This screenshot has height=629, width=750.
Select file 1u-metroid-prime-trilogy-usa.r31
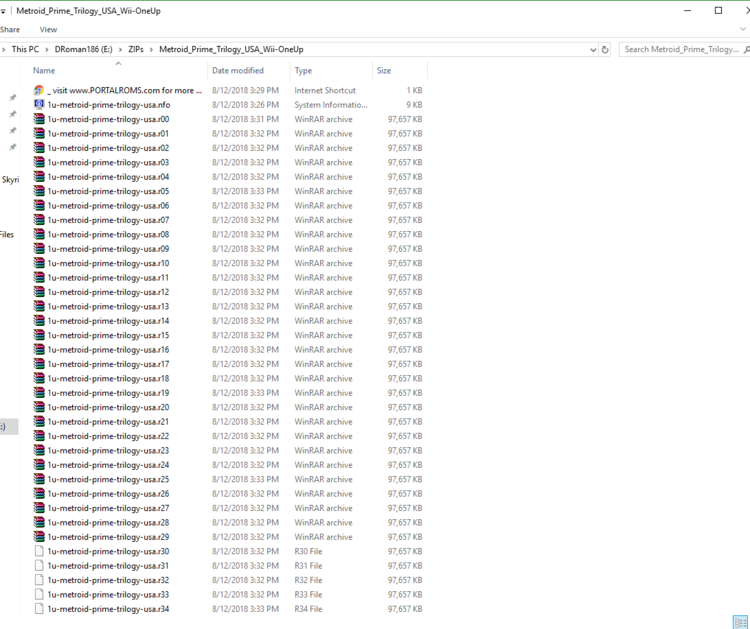(108, 565)
